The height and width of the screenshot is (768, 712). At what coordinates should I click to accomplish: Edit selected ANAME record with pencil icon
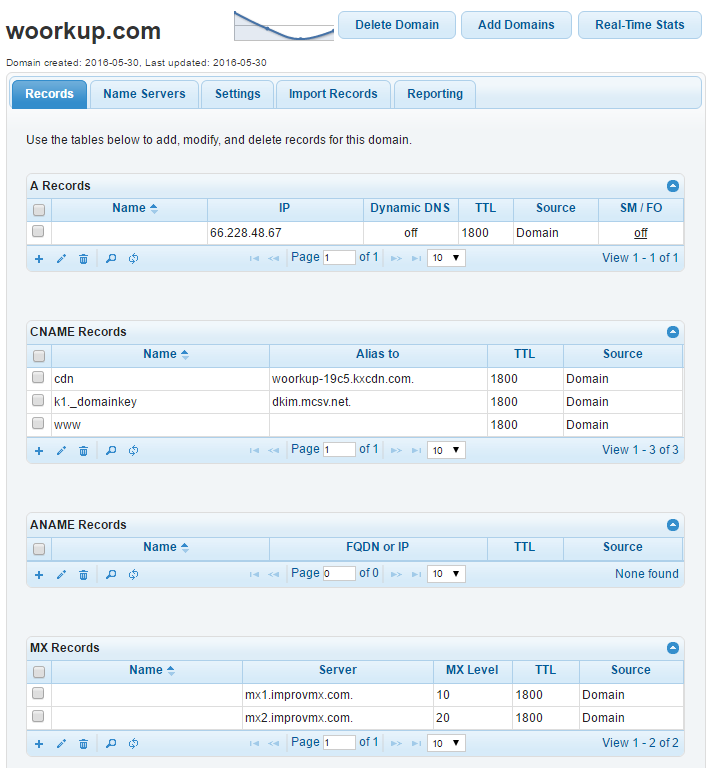click(x=61, y=575)
